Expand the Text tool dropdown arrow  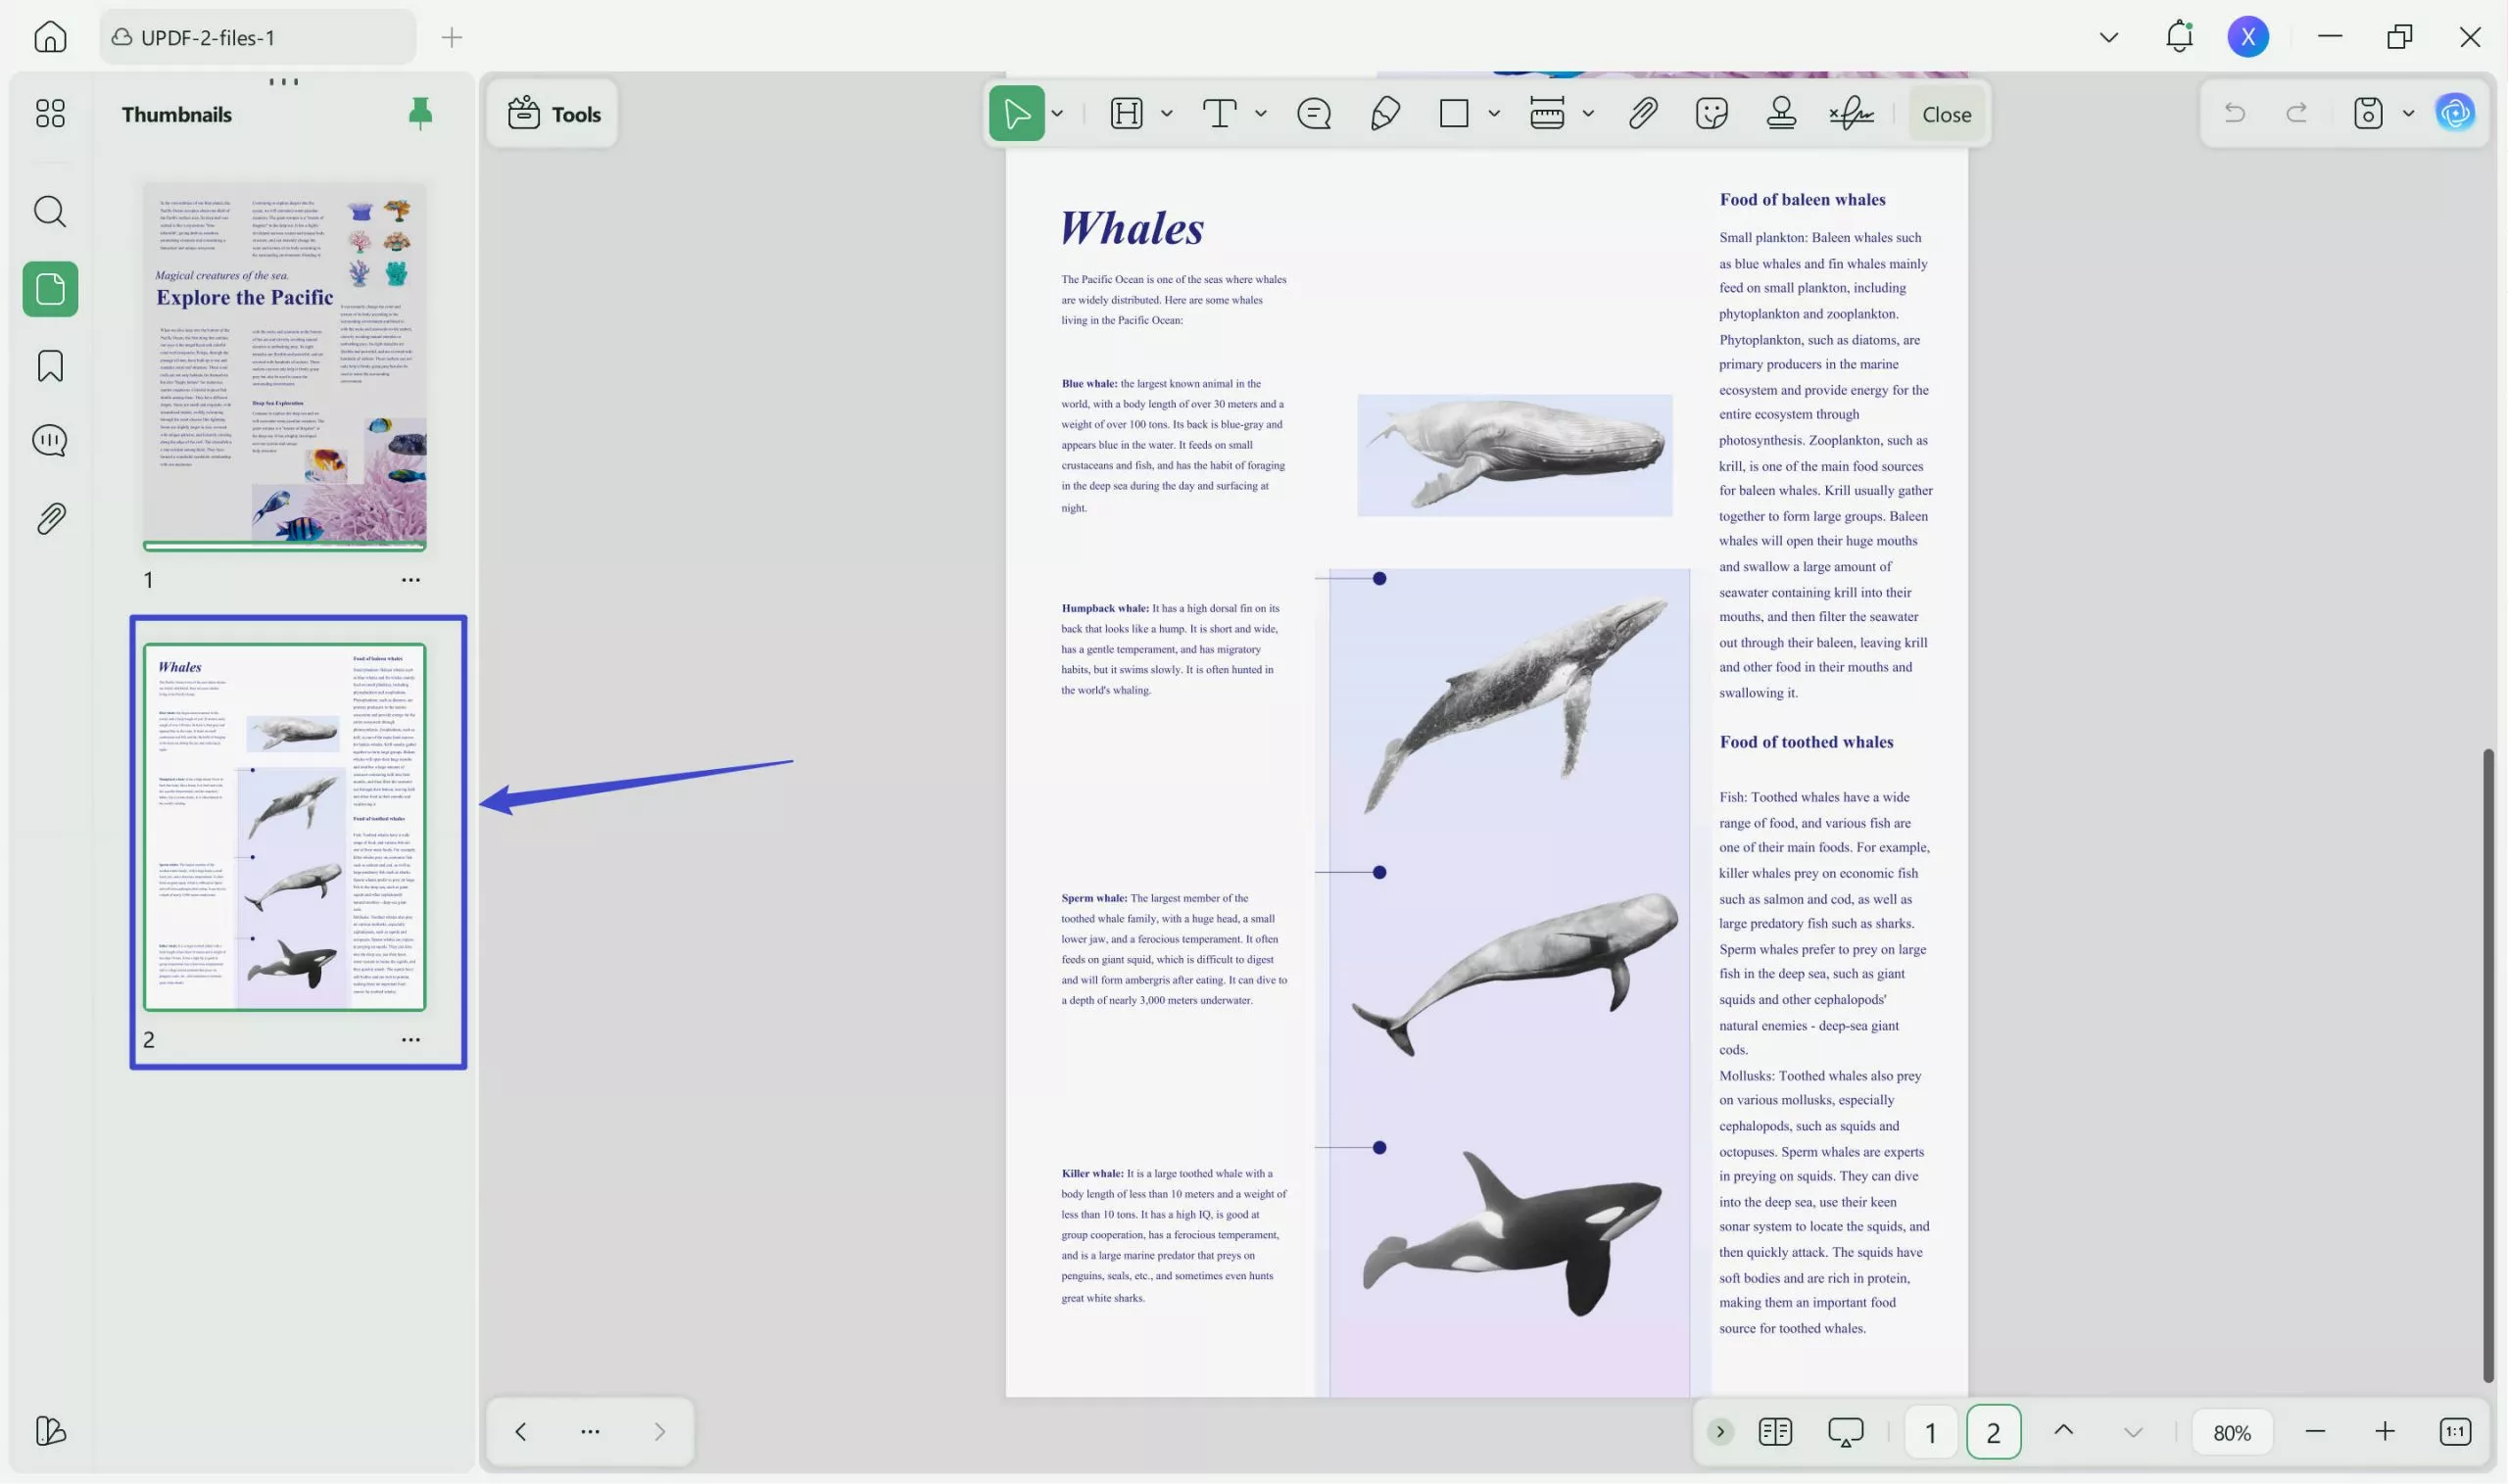[x=1260, y=114]
